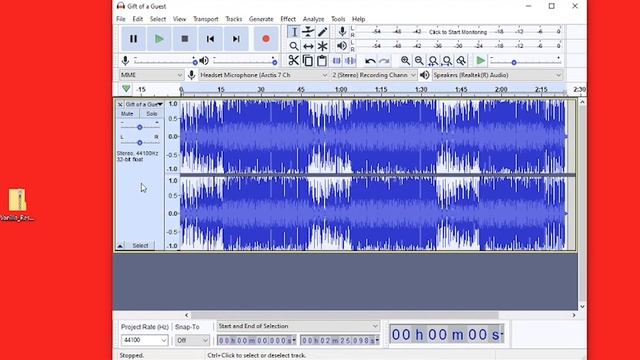Adjust the track pan L/R slider
Image resolution: width=640 pixels, height=360 pixels.
140,142
